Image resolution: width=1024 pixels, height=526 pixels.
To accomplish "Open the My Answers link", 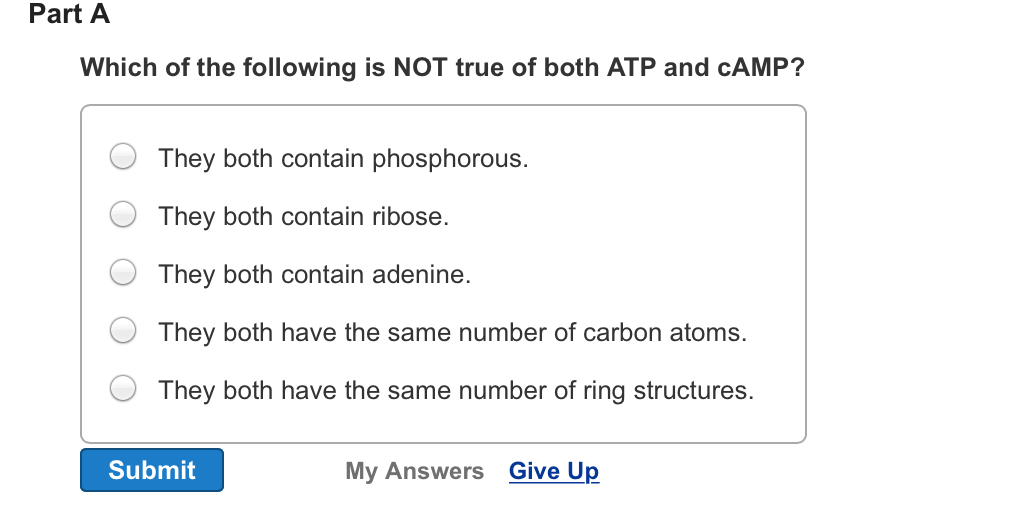I will pos(414,471).
